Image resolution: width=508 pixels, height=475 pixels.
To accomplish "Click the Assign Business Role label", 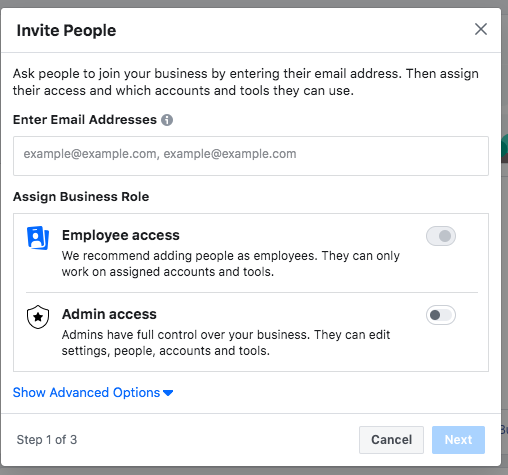I will 81,197.
